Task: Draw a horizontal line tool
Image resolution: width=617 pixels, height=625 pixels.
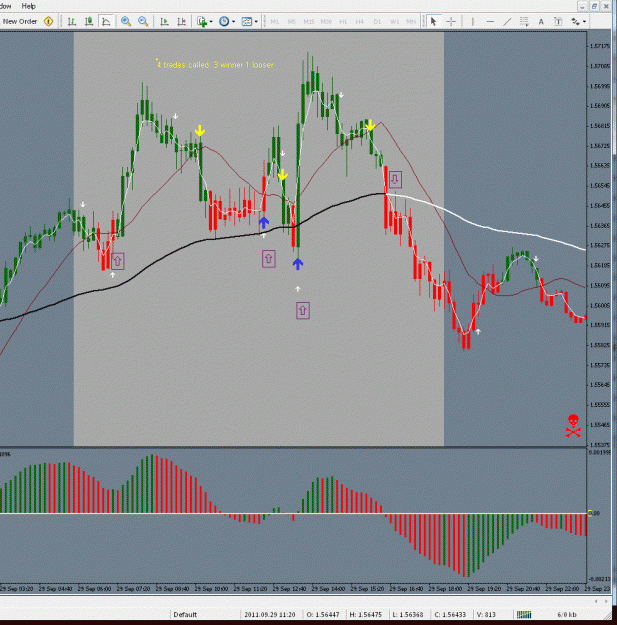Action: 490,22
